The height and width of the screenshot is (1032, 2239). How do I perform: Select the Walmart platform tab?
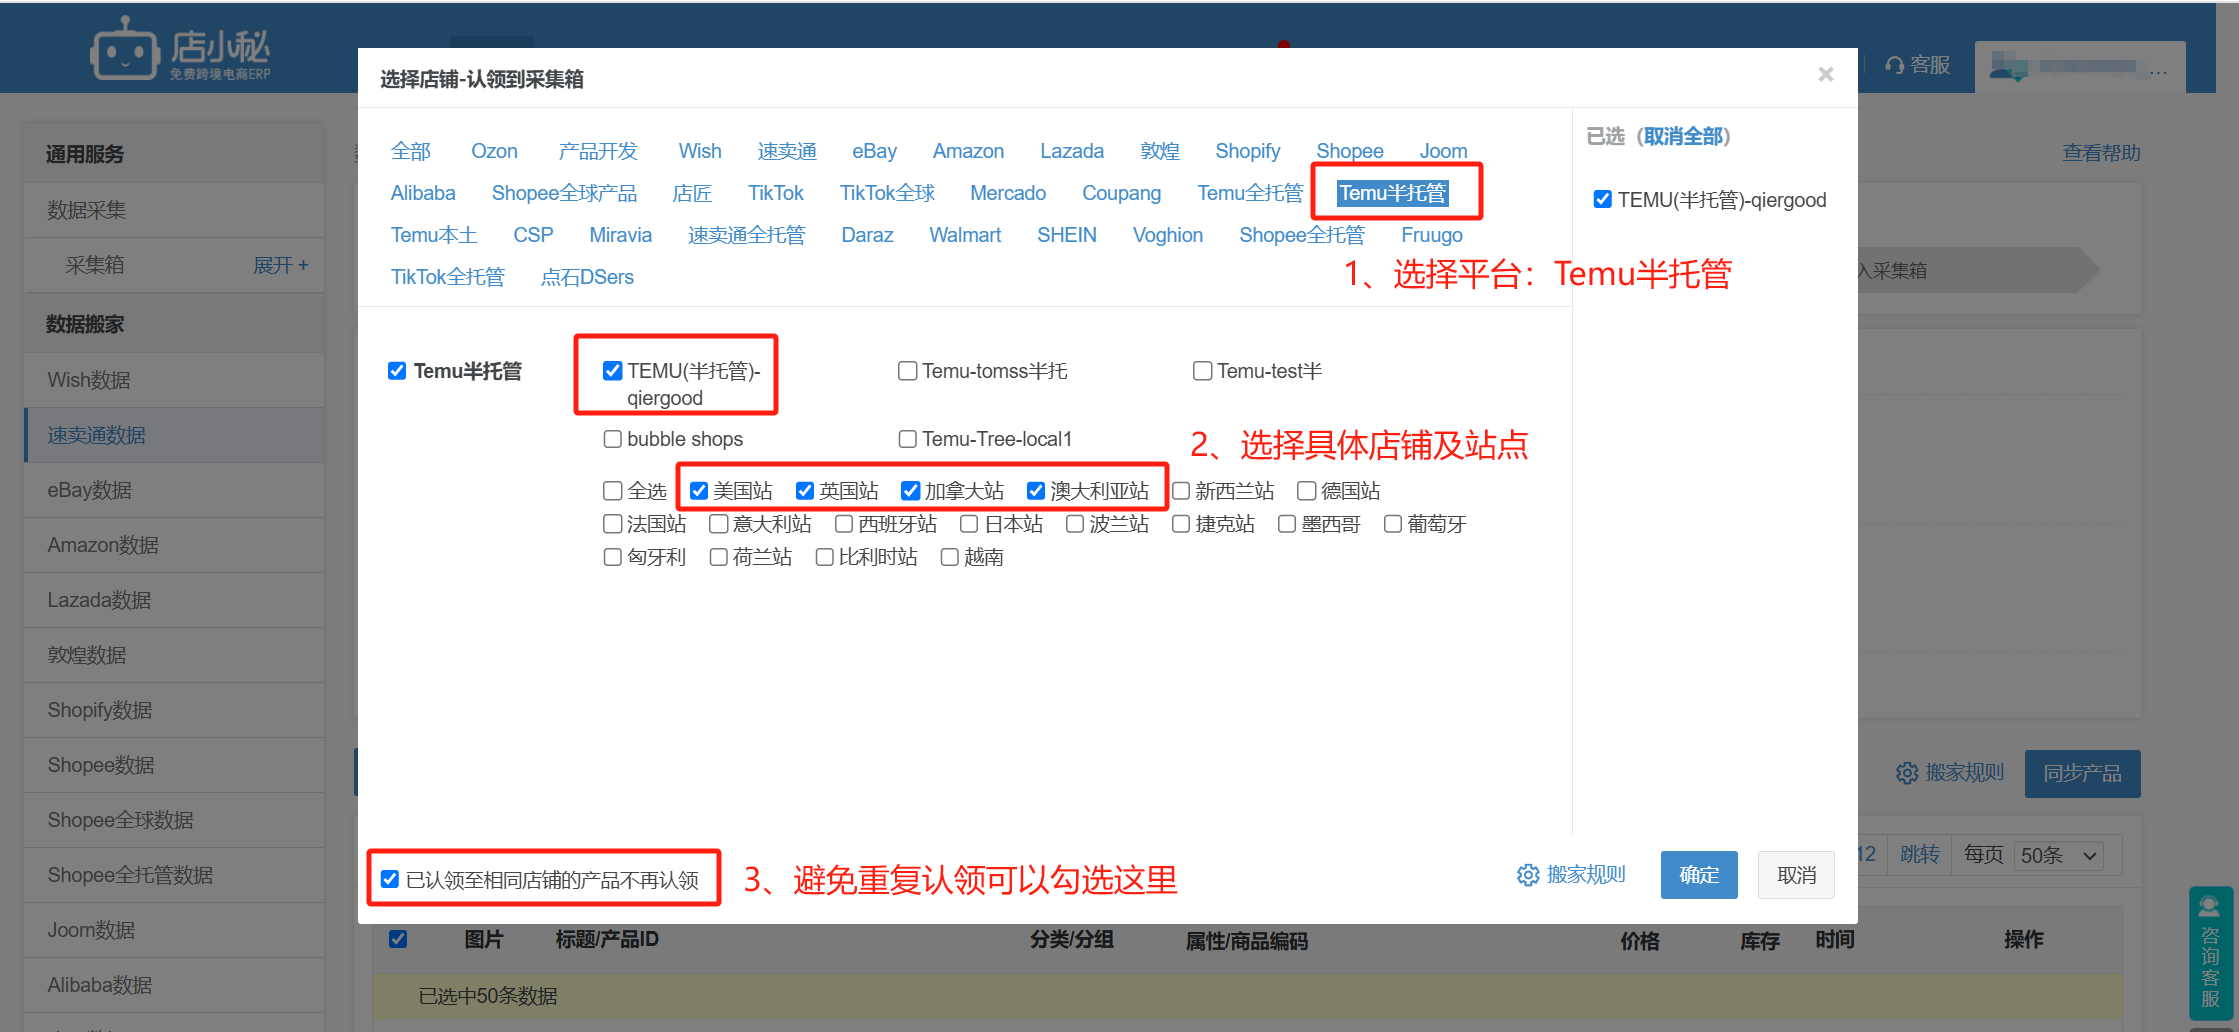point(964,235)
